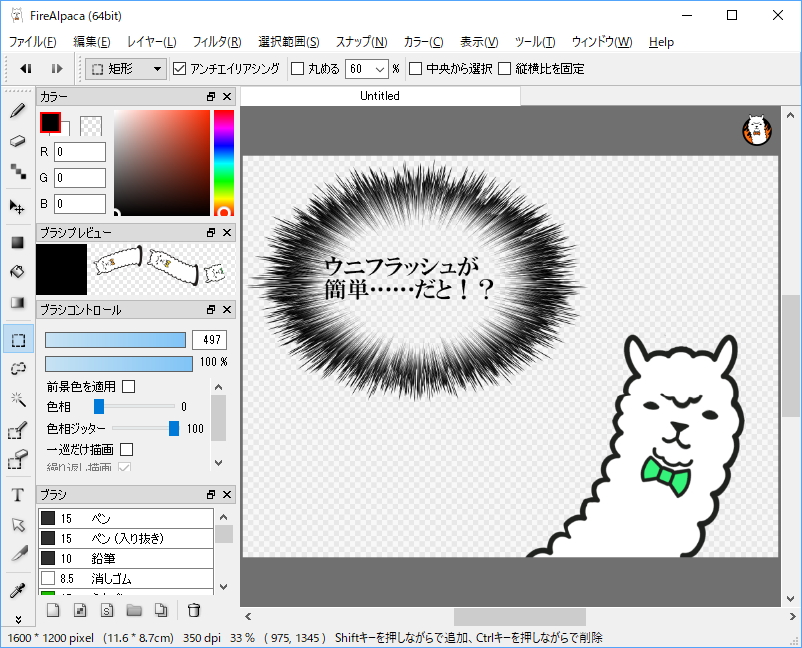The height and width of the screenshot is (648, 802).
Task: Select the rectangular Selection tool
Action: click(18, 339)
